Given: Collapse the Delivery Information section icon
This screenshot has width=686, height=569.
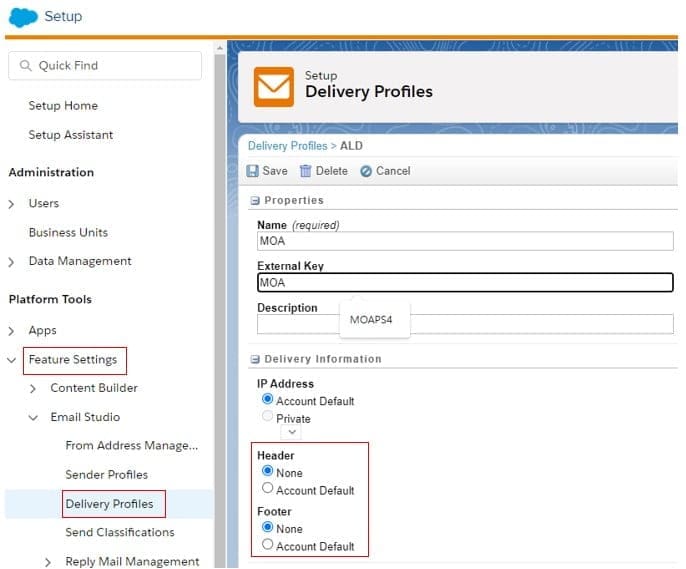Looking at the screenshot, I should [x=255, y=359].
